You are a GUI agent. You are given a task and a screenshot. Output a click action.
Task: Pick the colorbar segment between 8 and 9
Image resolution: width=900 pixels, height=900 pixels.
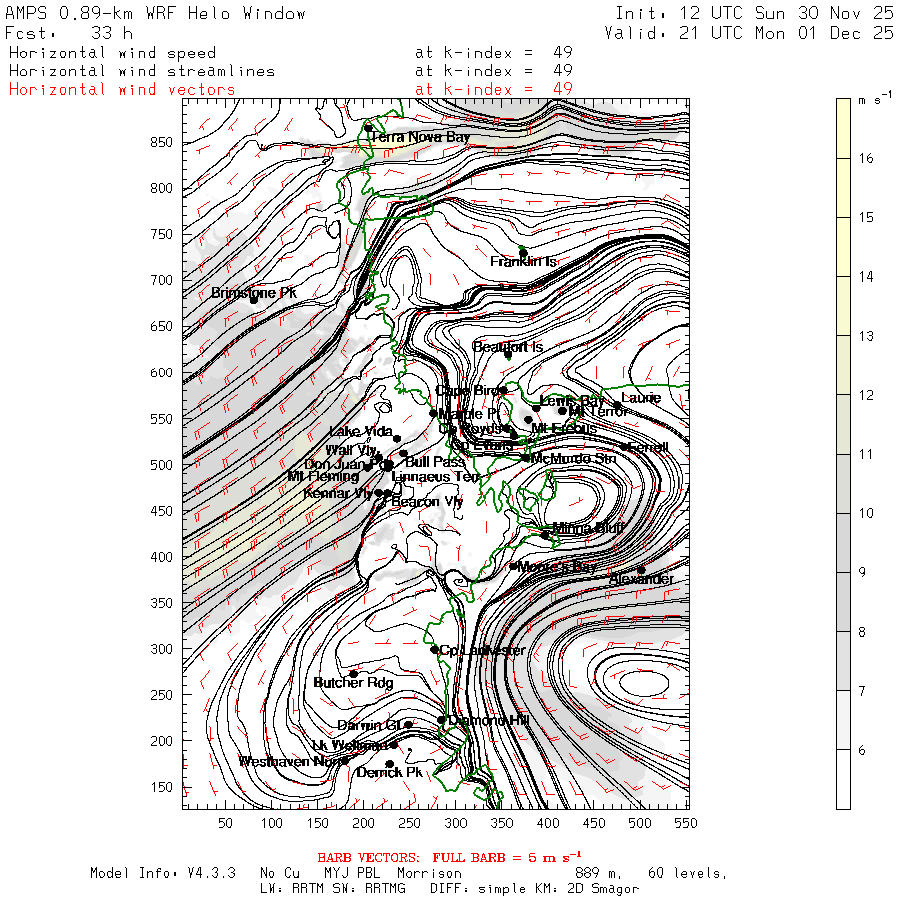pos(843,602)
